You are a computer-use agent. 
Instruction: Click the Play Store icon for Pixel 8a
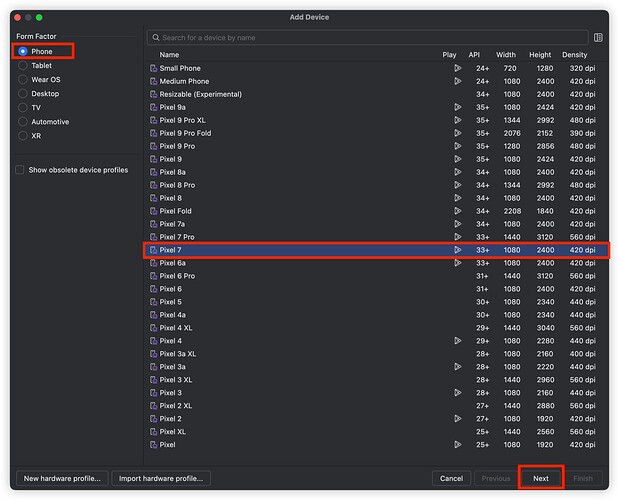coord(457,172)
